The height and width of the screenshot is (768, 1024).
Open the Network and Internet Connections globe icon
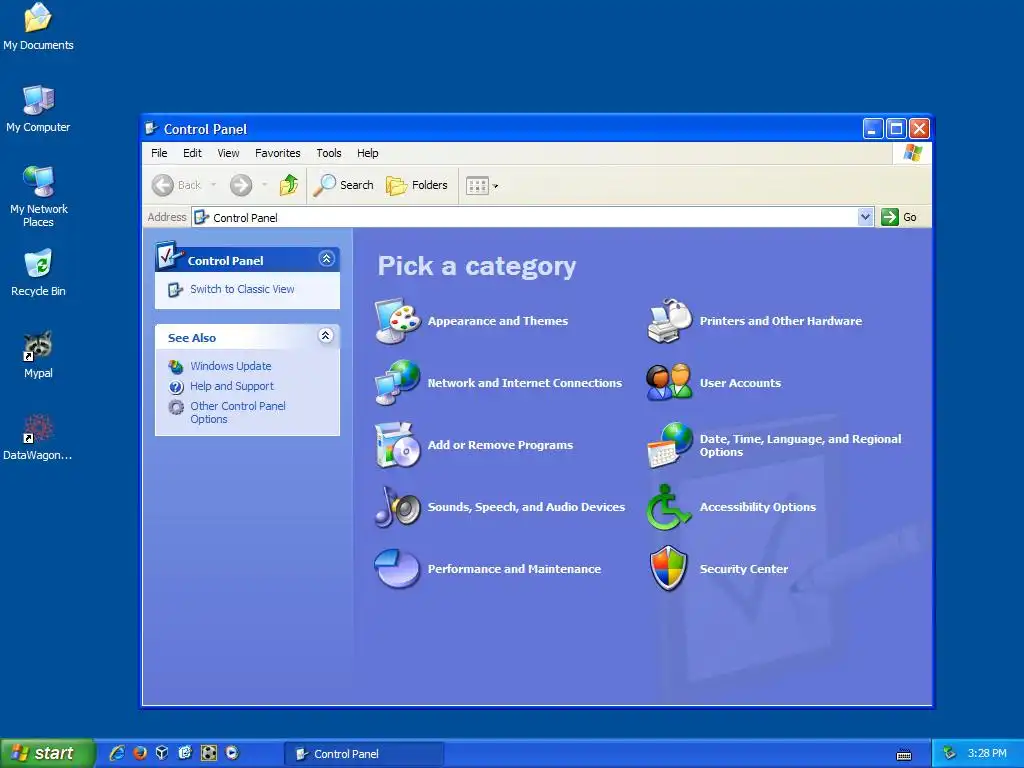(x=398, y=383)
